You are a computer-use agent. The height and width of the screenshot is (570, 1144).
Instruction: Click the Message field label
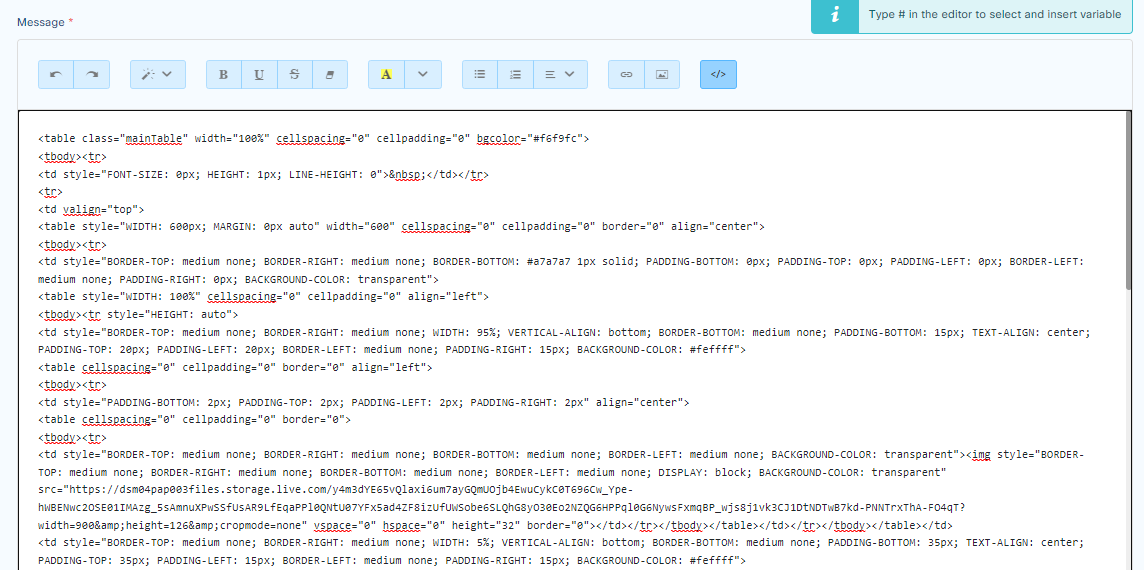(40, 22)
